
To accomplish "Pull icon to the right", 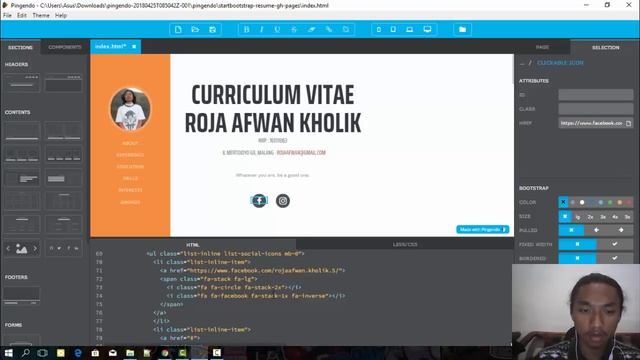I will pos(621,230).
